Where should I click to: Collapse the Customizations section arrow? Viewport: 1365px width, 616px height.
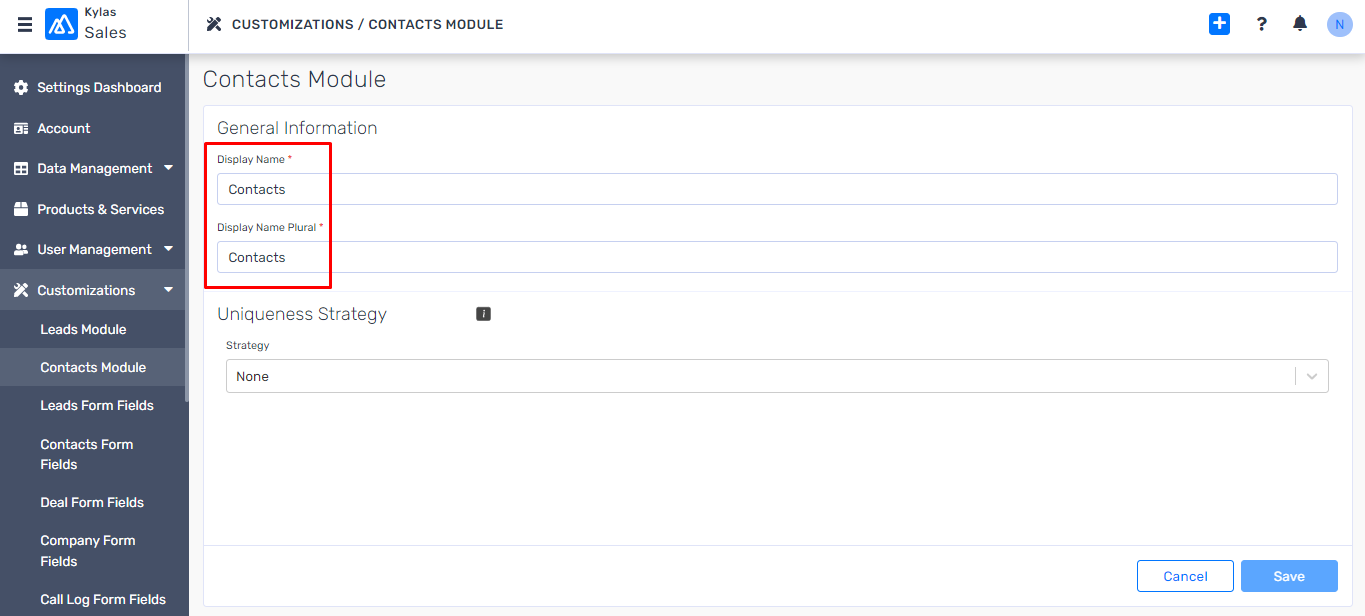(x=168, y=290)
